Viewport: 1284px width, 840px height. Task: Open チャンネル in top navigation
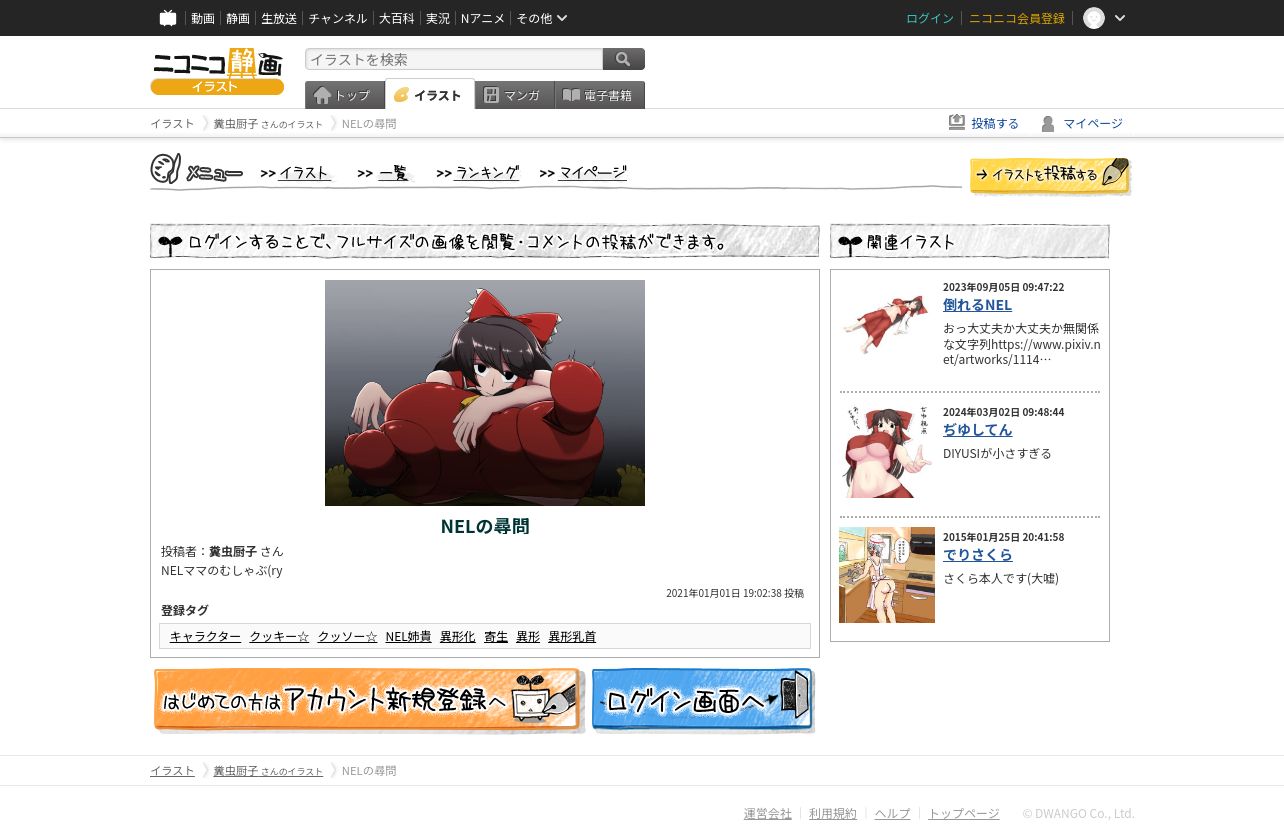(x=338, y=18)
